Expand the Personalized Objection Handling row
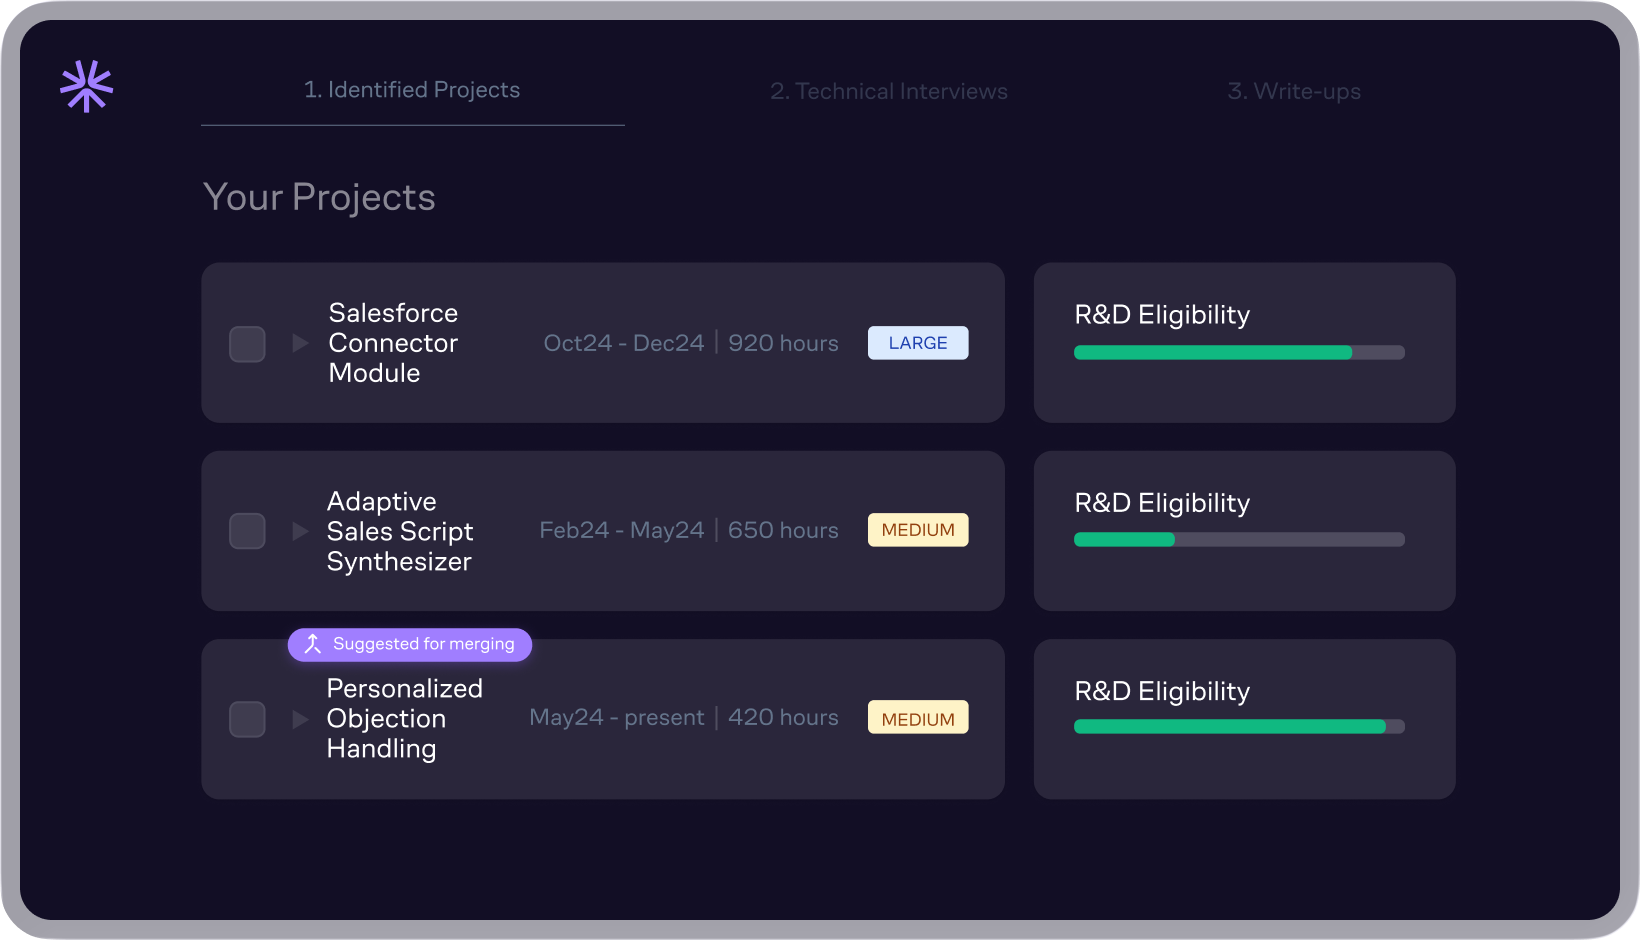The width and height of the screenshot is (1640, 940). point(300,718)
